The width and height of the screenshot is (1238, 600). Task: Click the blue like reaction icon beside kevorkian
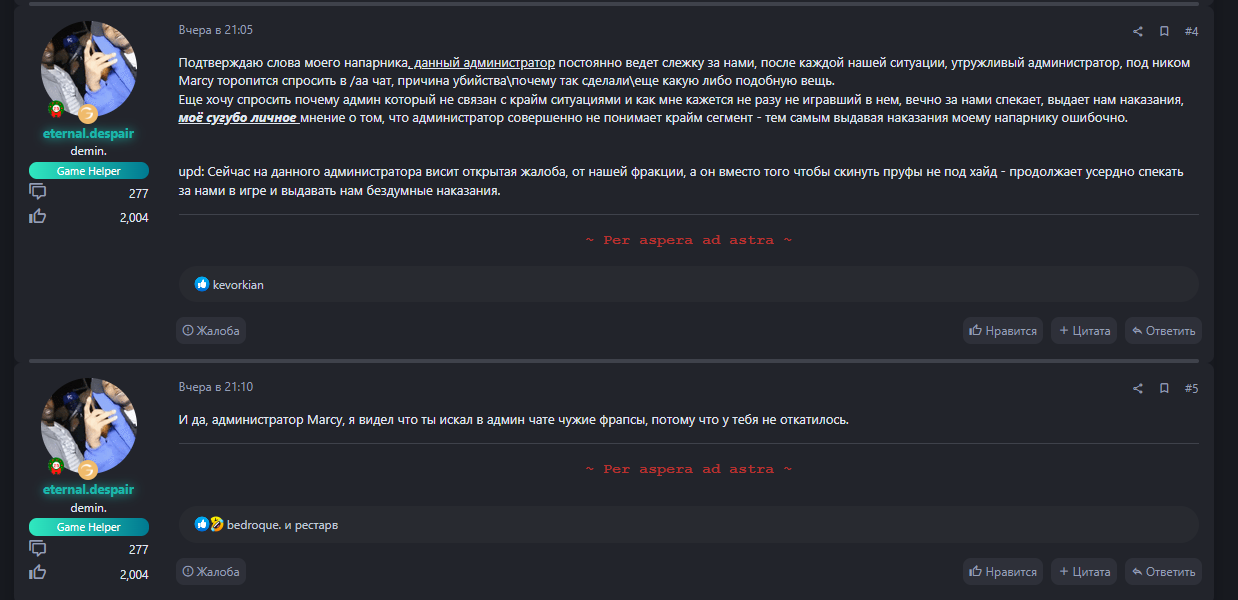coord(202,284)
